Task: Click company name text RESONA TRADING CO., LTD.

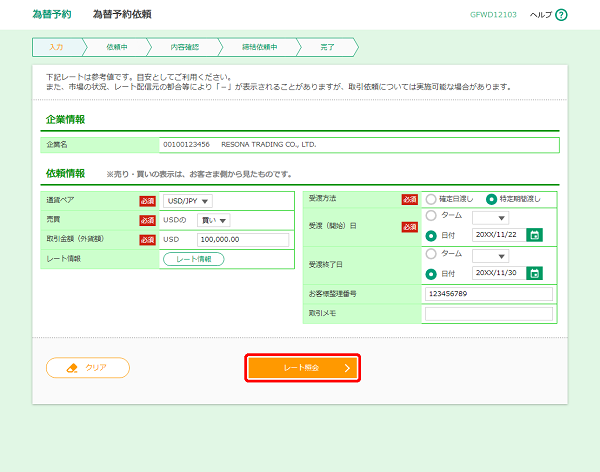Action: click(x=269, y=145)
